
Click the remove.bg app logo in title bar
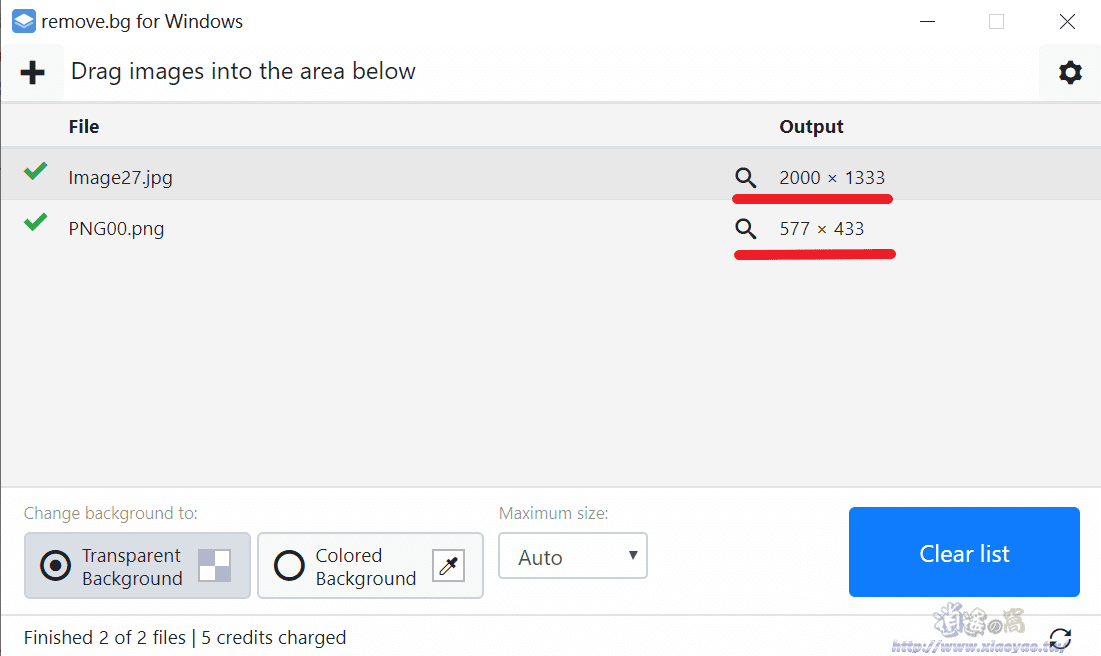coord(24,21)
